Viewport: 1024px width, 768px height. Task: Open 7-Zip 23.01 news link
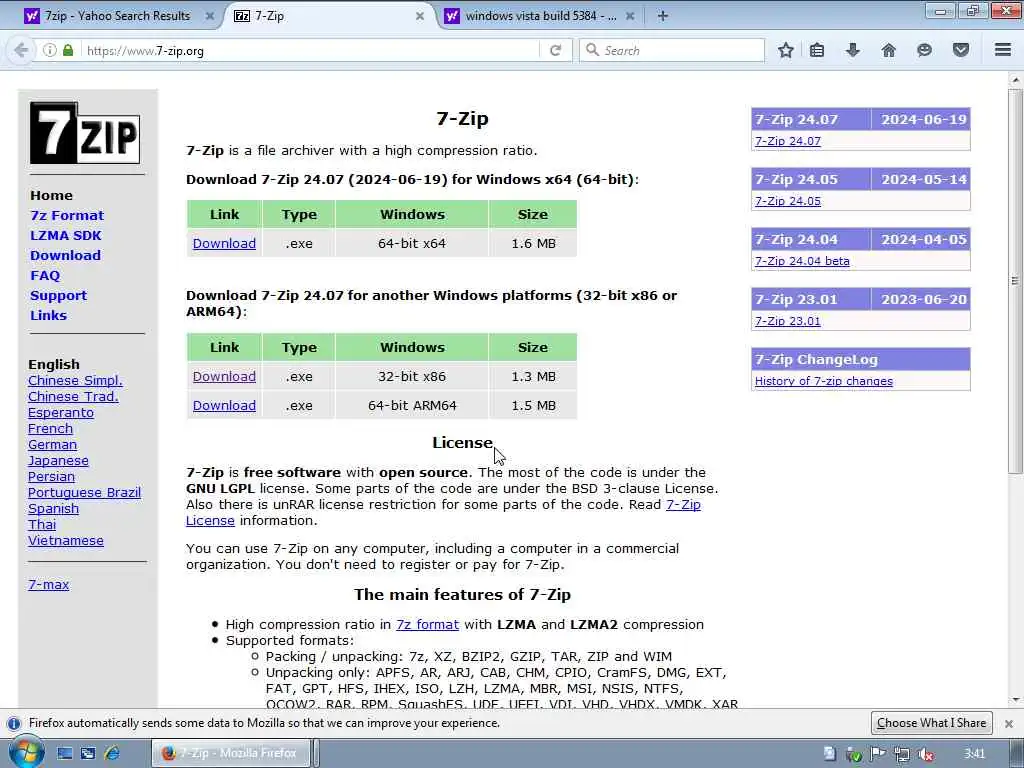788,321
